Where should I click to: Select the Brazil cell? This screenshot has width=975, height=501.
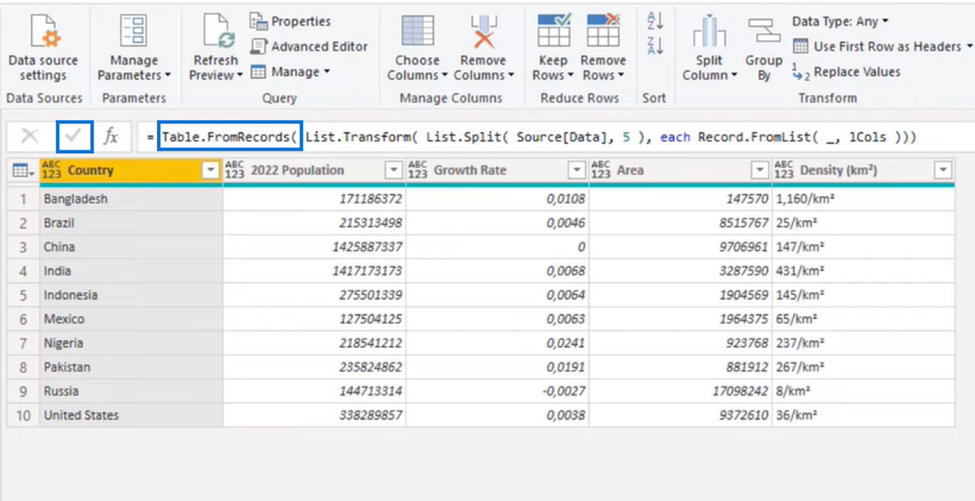[131, 223]
